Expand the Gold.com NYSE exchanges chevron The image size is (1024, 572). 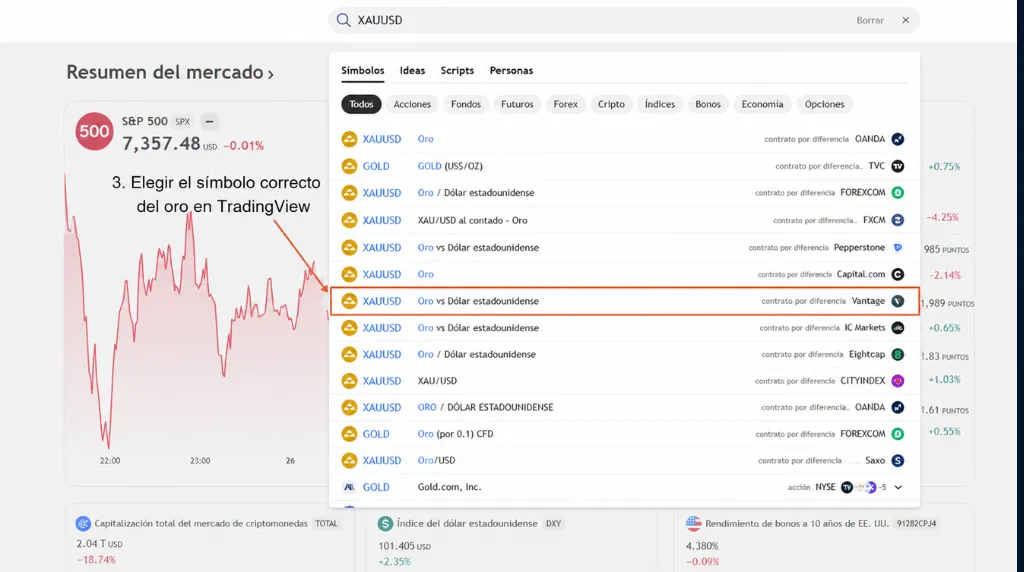898,487
